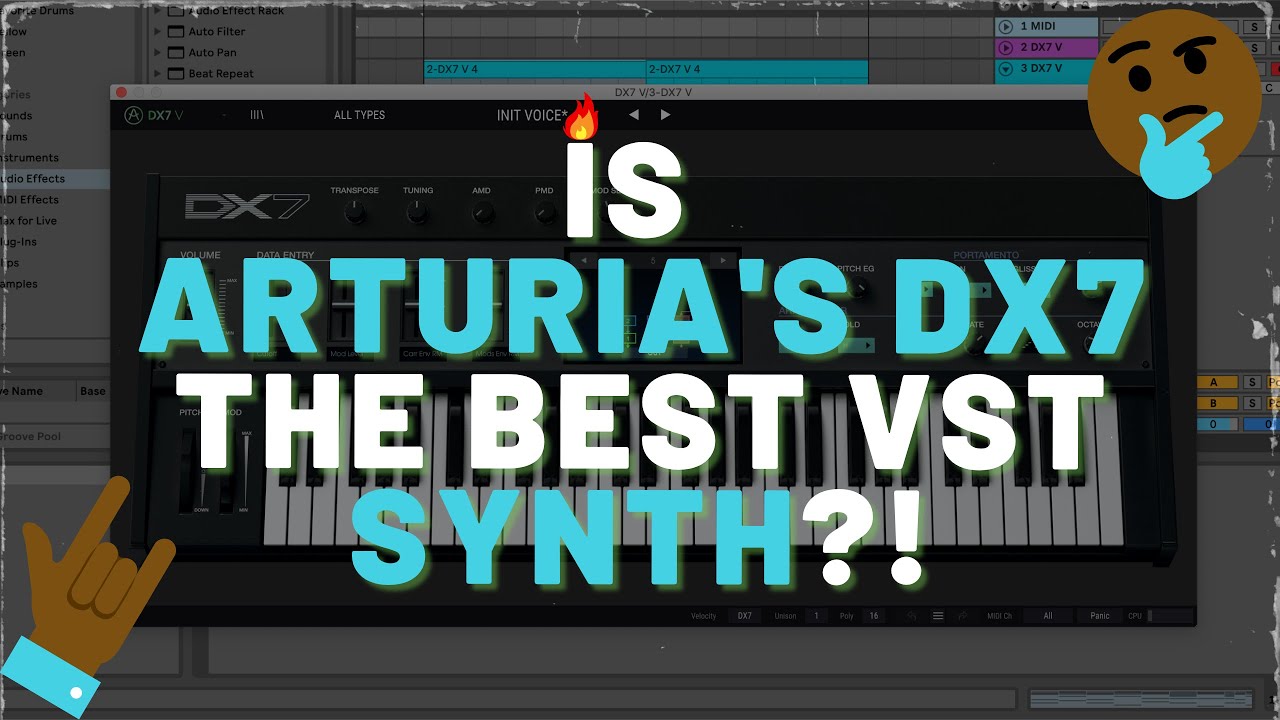Solo return track A
The height and width of the screenshot is (720, 1280).
[1251, 382]
